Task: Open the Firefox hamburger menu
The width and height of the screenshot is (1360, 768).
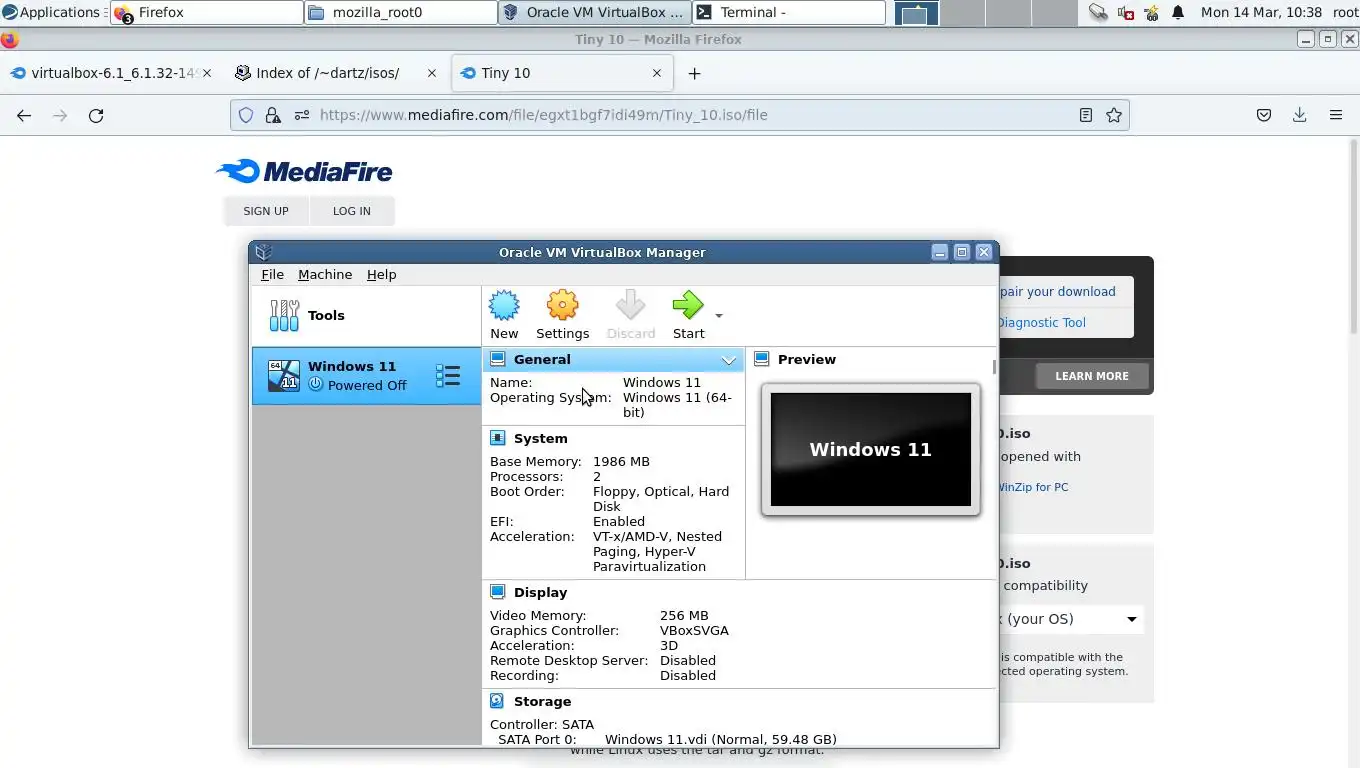Action: 1336,115
